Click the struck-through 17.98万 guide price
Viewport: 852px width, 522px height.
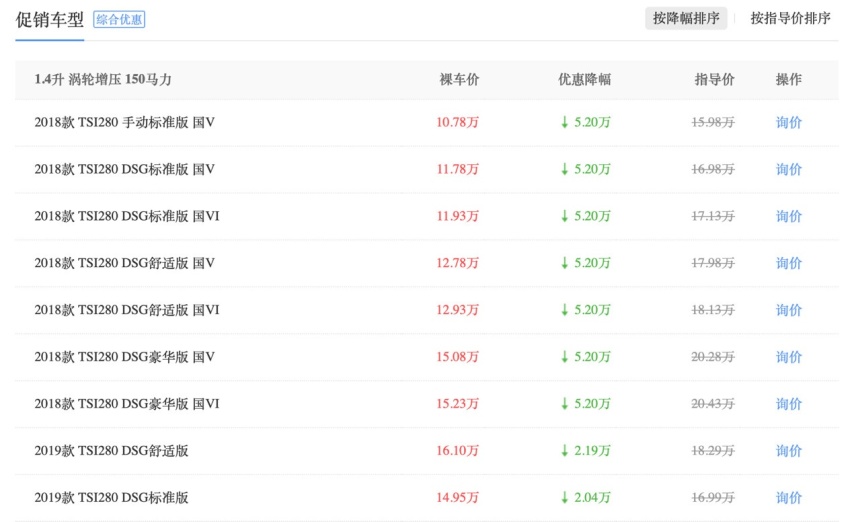click(712, 263)
